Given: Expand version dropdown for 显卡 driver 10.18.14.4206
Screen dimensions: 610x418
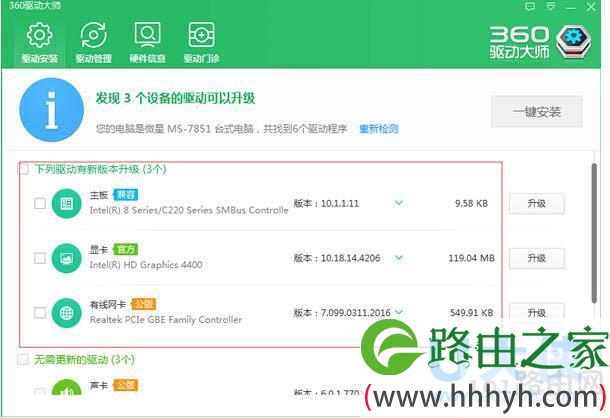Looking at the screenshot, I should pyautogui.click(x=398, y=257).
